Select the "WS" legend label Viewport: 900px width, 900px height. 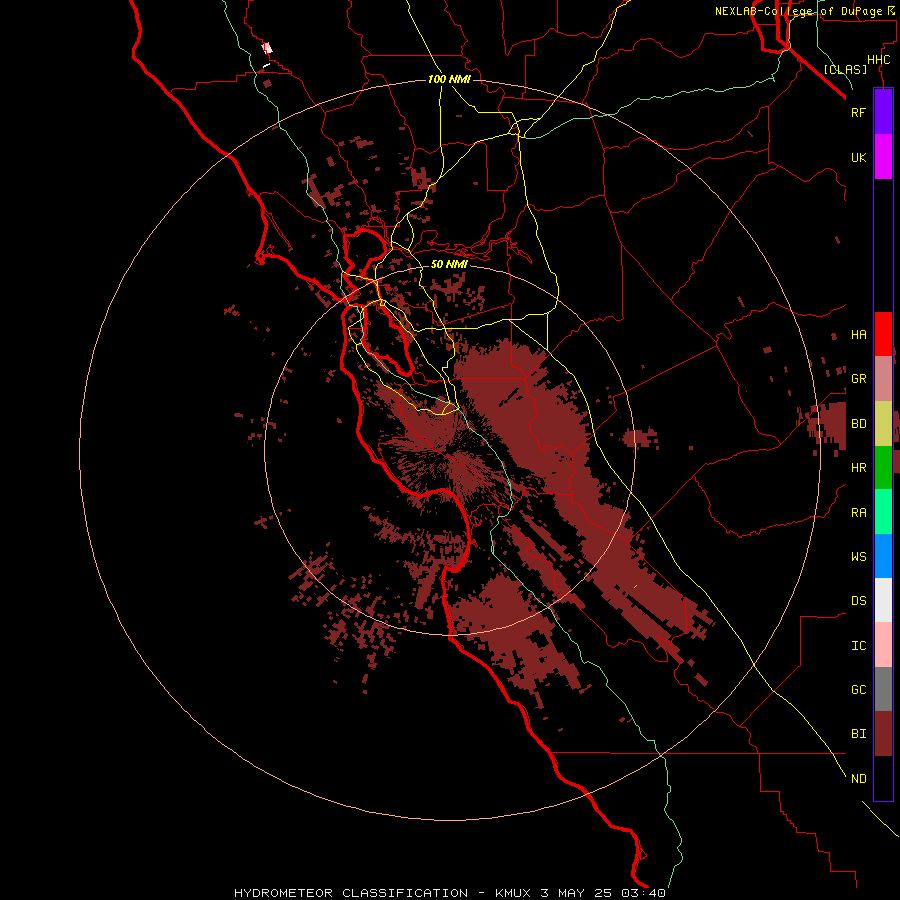pos(858,556)
